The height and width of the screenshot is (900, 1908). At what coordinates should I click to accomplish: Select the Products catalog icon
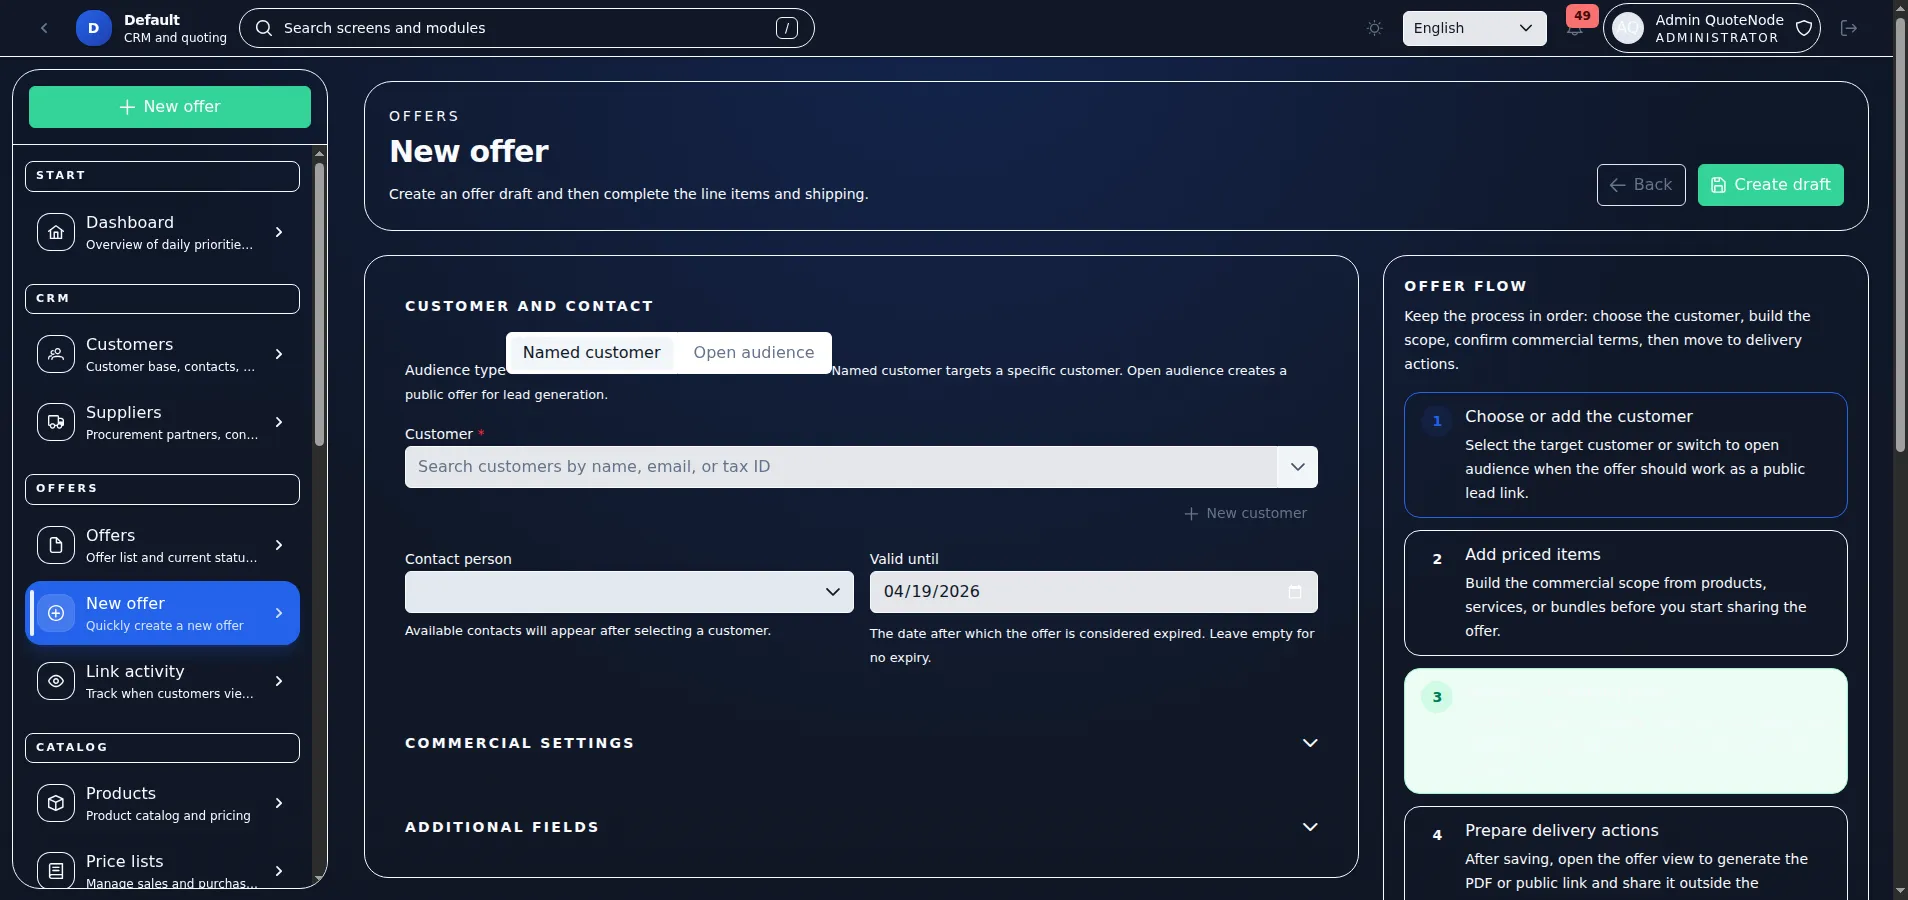[57, 804]
